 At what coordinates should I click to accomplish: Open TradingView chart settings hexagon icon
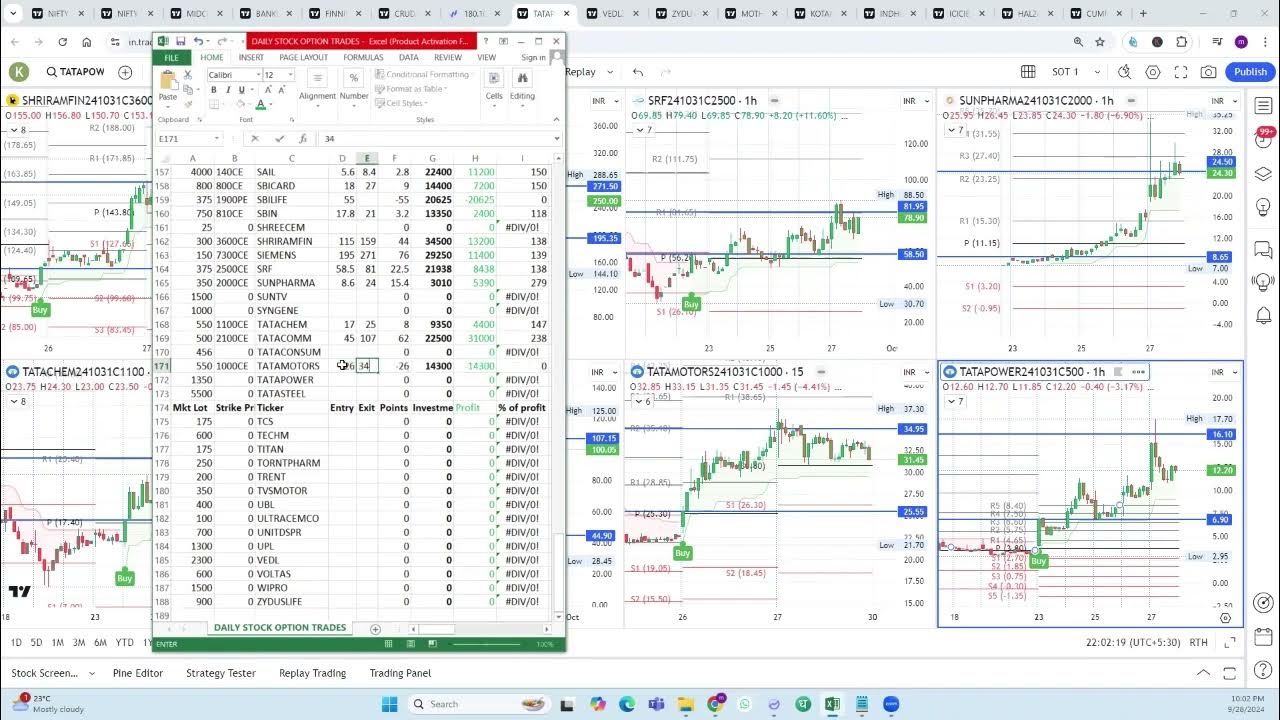[1153, 72]
